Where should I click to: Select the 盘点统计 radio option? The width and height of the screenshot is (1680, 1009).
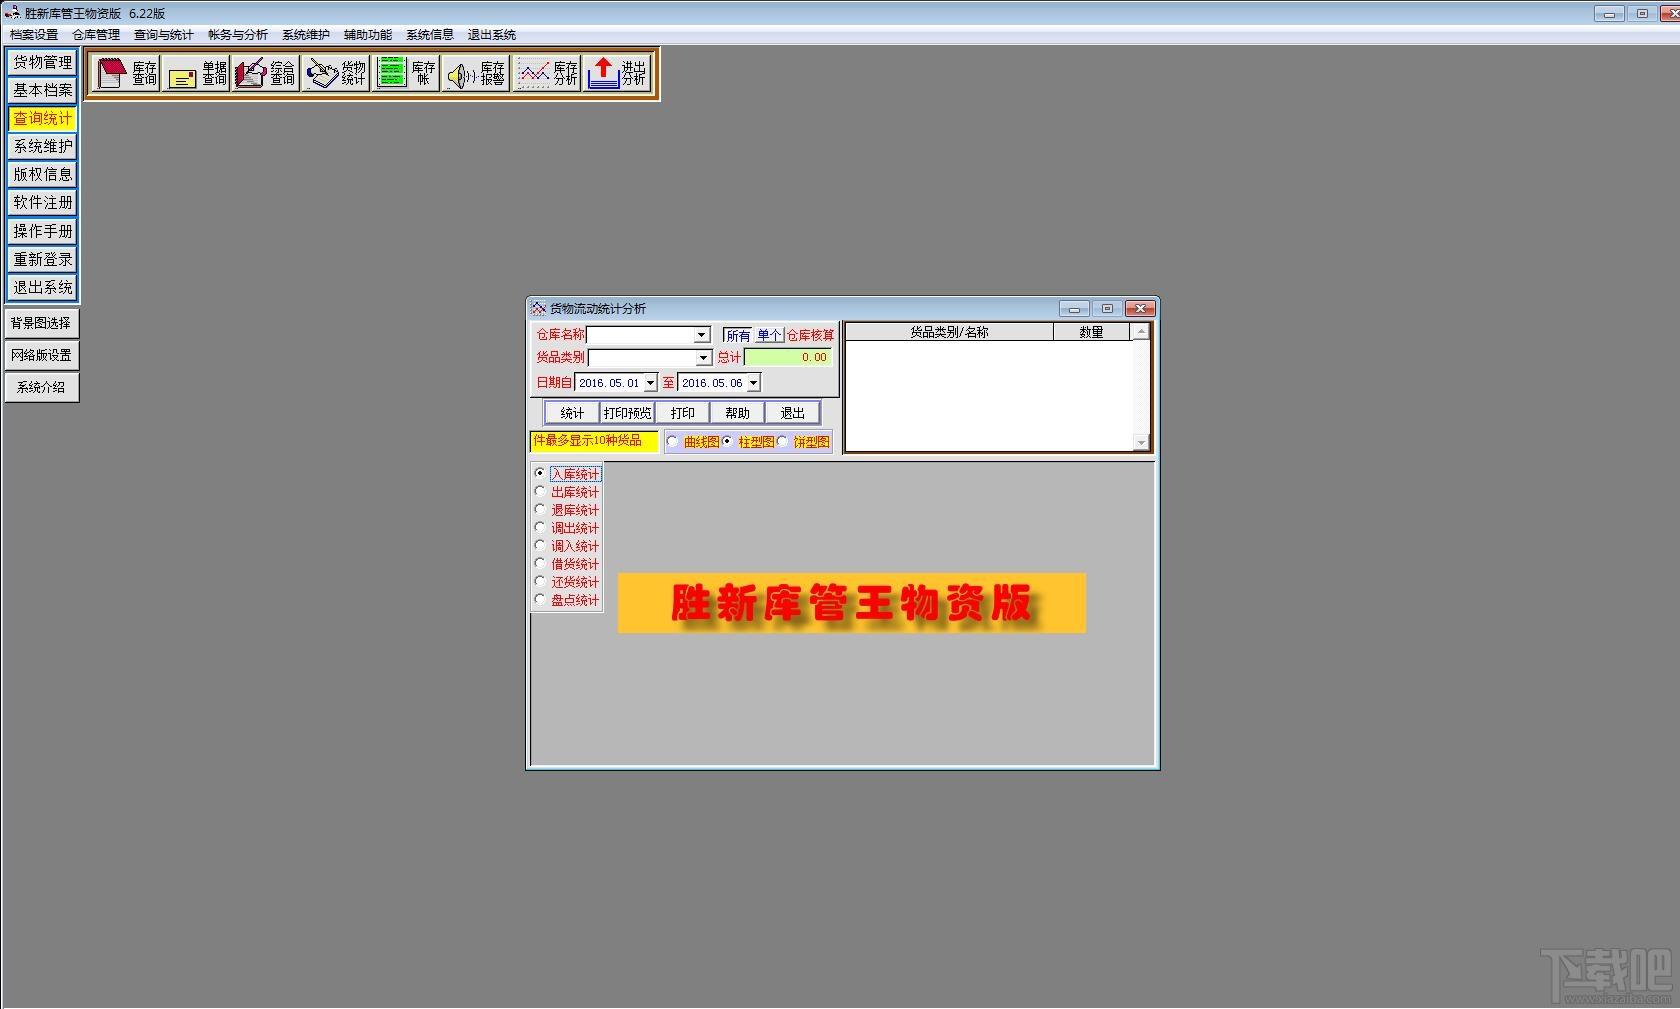point(567,600)
